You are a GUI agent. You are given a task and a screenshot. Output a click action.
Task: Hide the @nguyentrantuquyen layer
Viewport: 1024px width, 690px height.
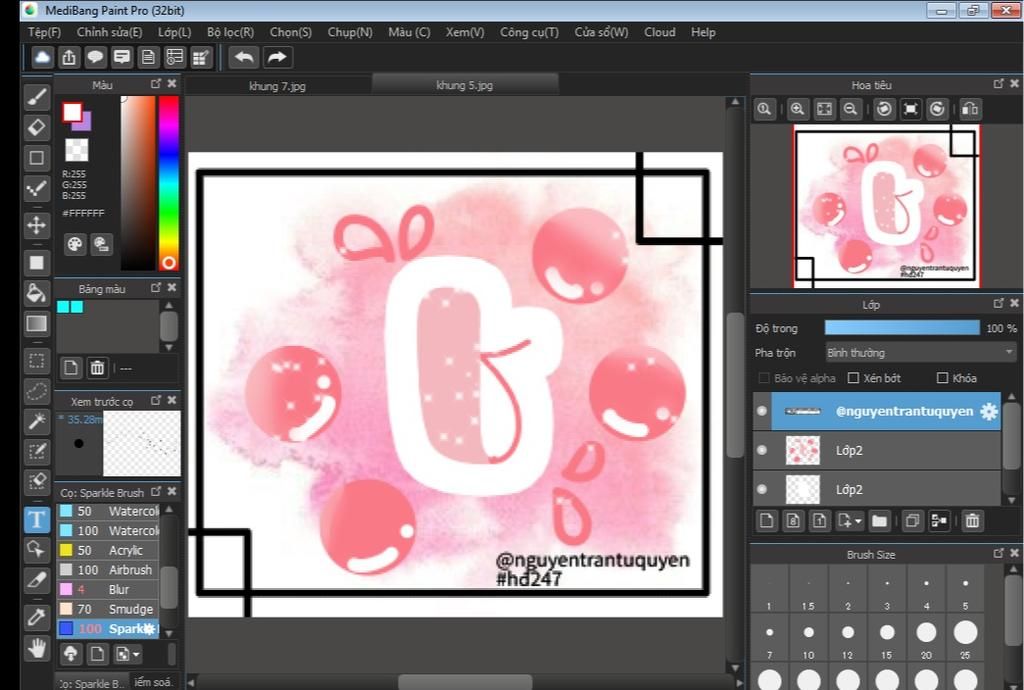coord(761,411)
